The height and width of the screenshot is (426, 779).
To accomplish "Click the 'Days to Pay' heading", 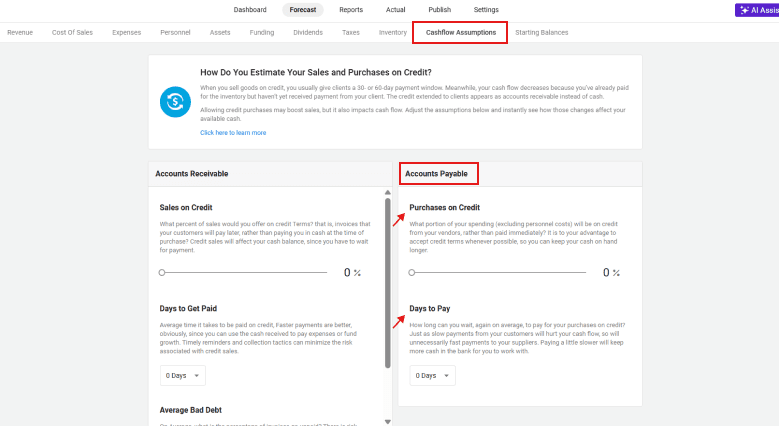I will coord(430,308).
